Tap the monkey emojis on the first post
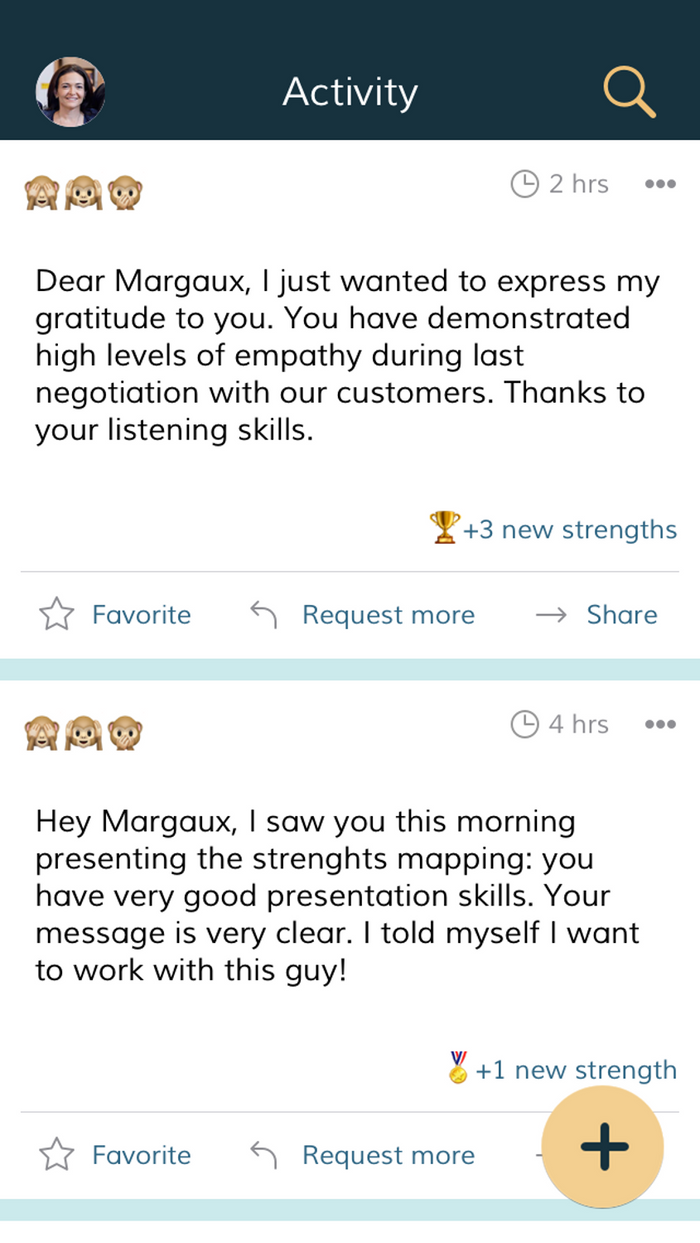 click(x=83, y=192)
